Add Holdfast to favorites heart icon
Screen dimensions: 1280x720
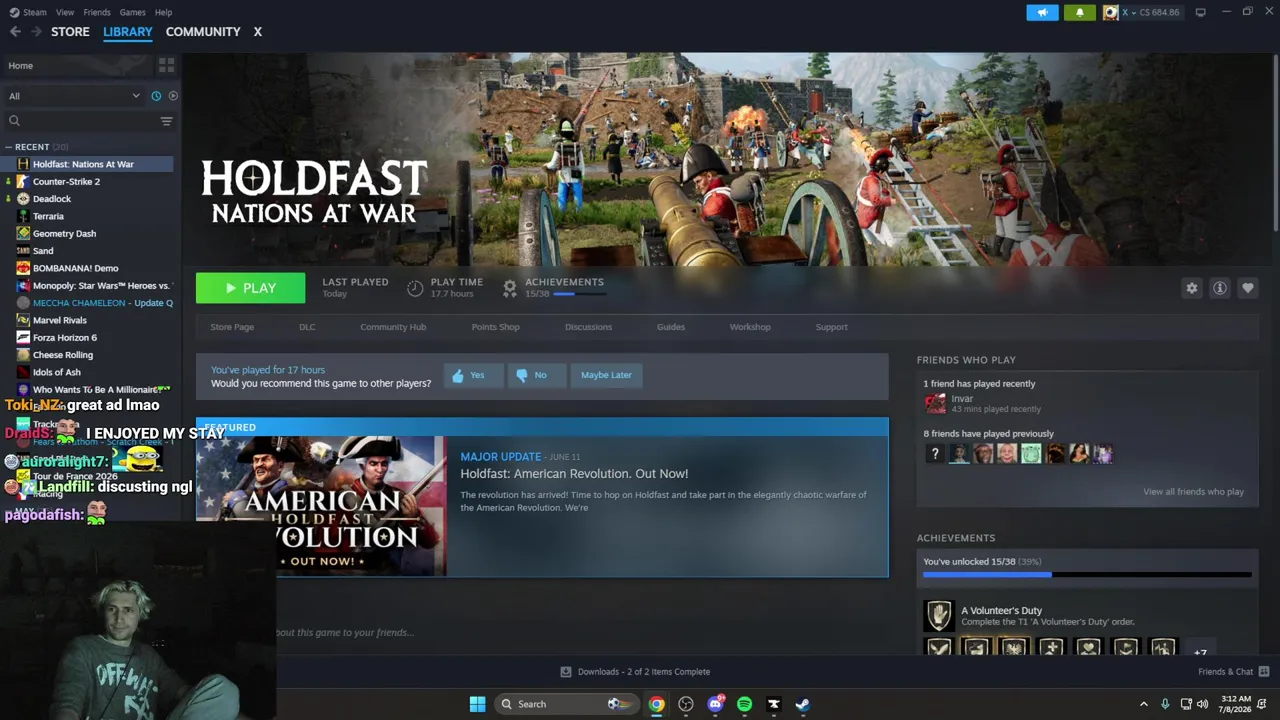[1247, 288]
